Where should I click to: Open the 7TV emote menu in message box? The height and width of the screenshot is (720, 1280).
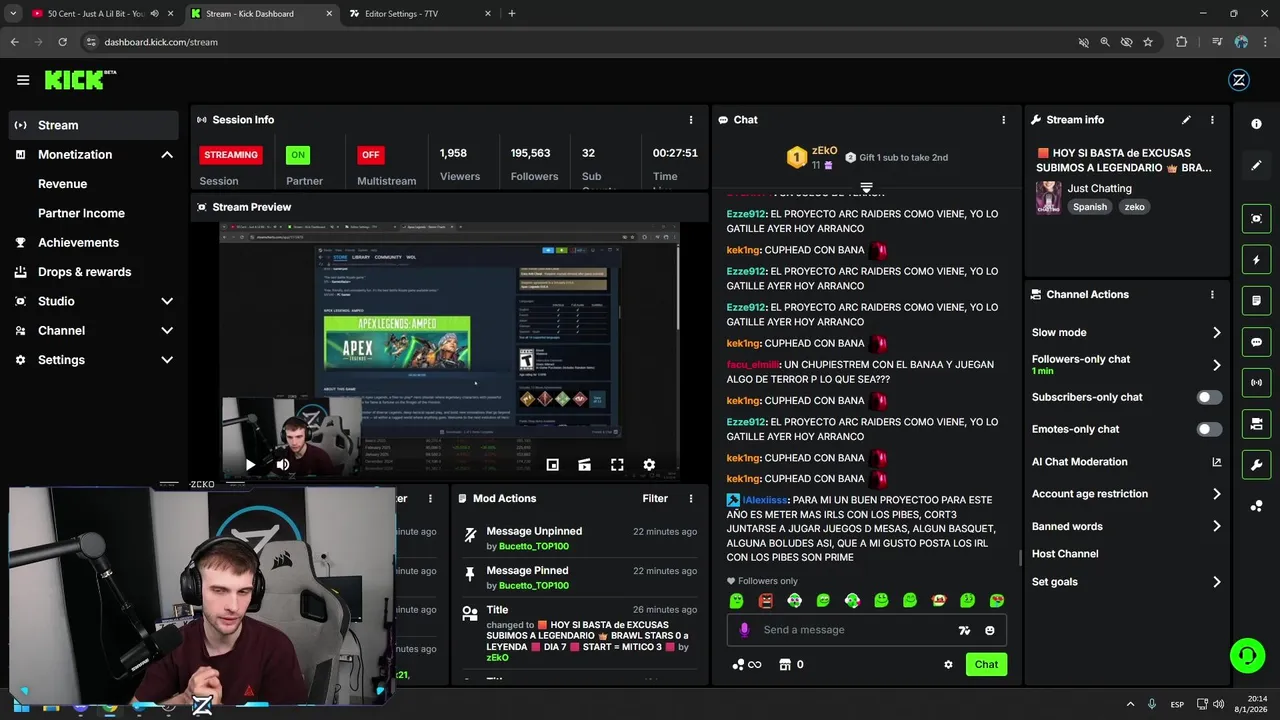click(964, 630)
